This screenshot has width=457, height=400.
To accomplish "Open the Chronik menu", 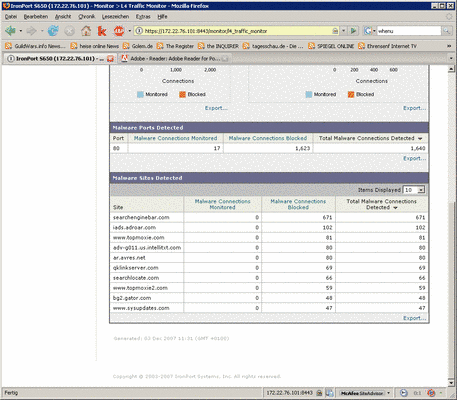I will coord(87,17).
